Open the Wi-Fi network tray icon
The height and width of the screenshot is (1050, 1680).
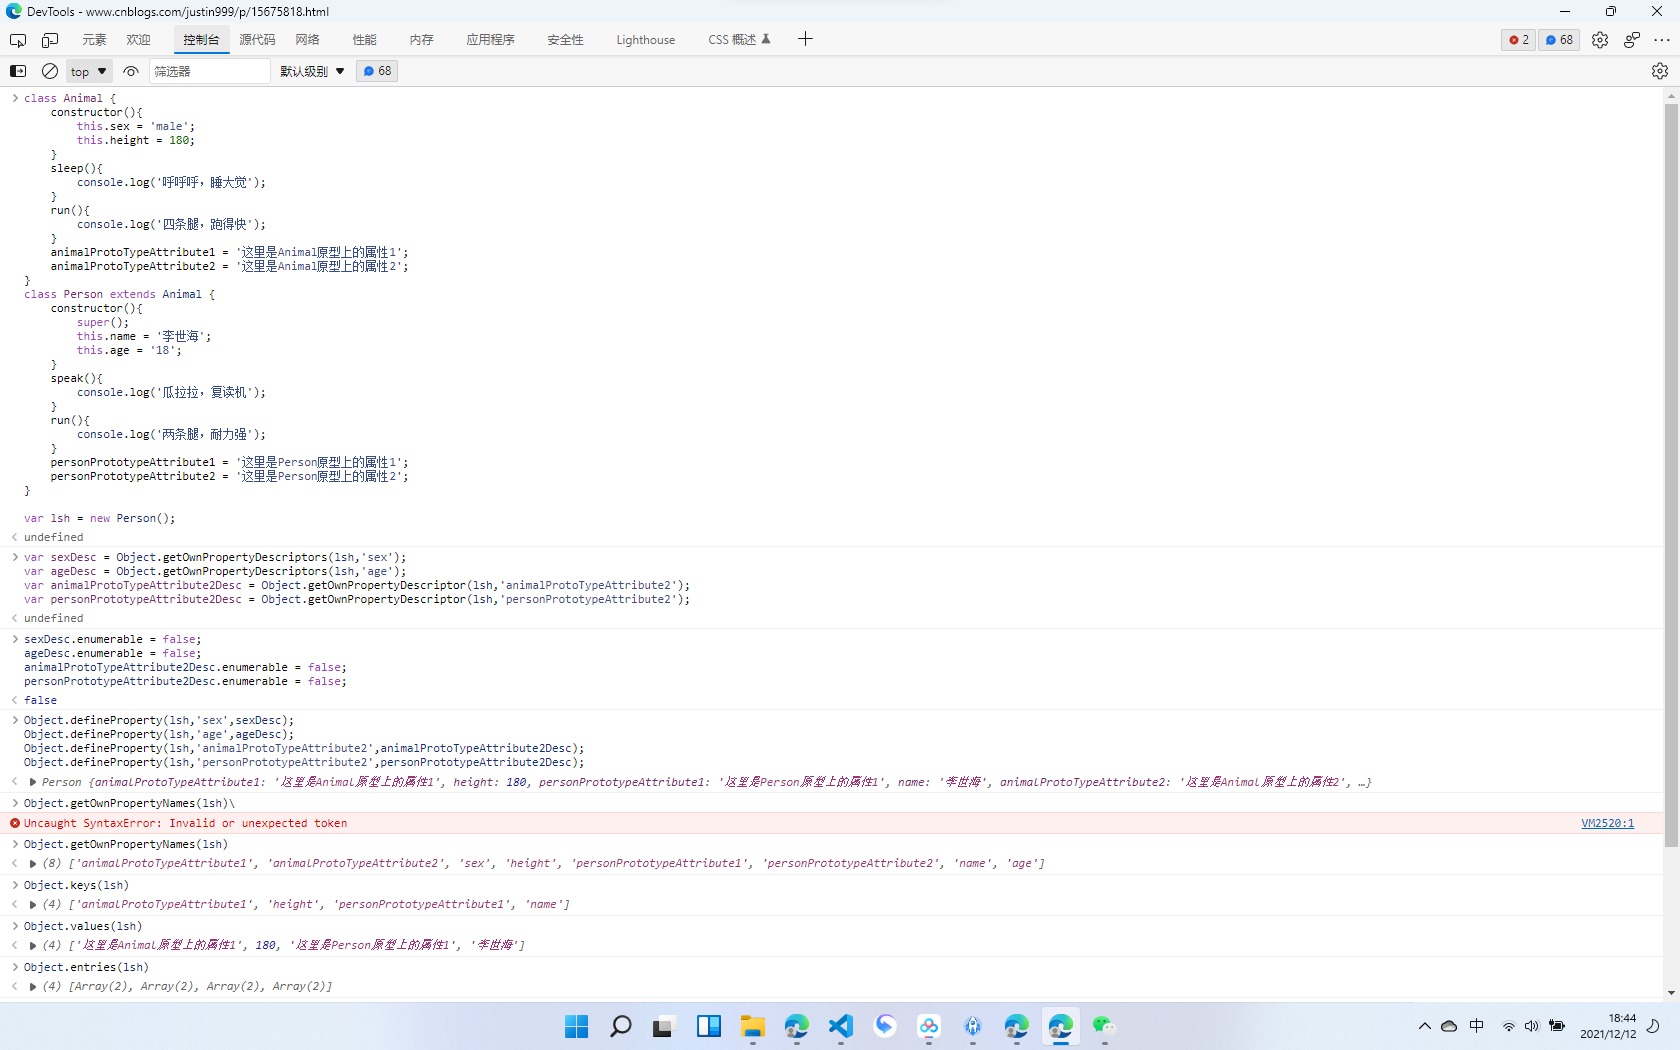tap(1508, 1026)
